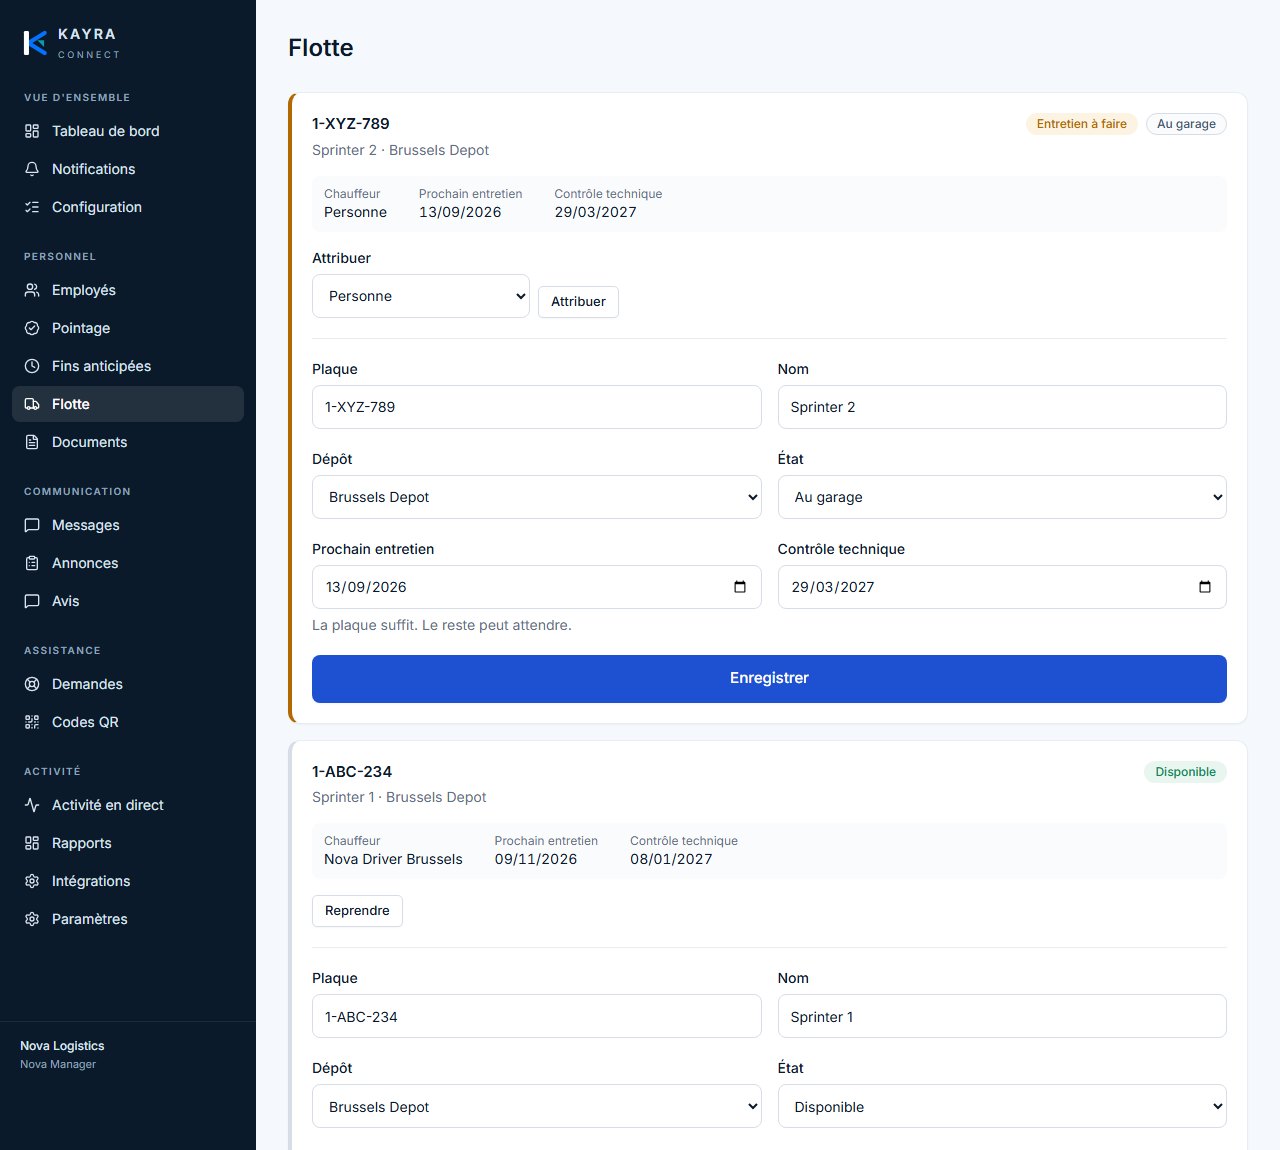Click the Messages speech bubble icon
The height and width of the screenshot is (1150, 1280).
(x=32, y=525)
